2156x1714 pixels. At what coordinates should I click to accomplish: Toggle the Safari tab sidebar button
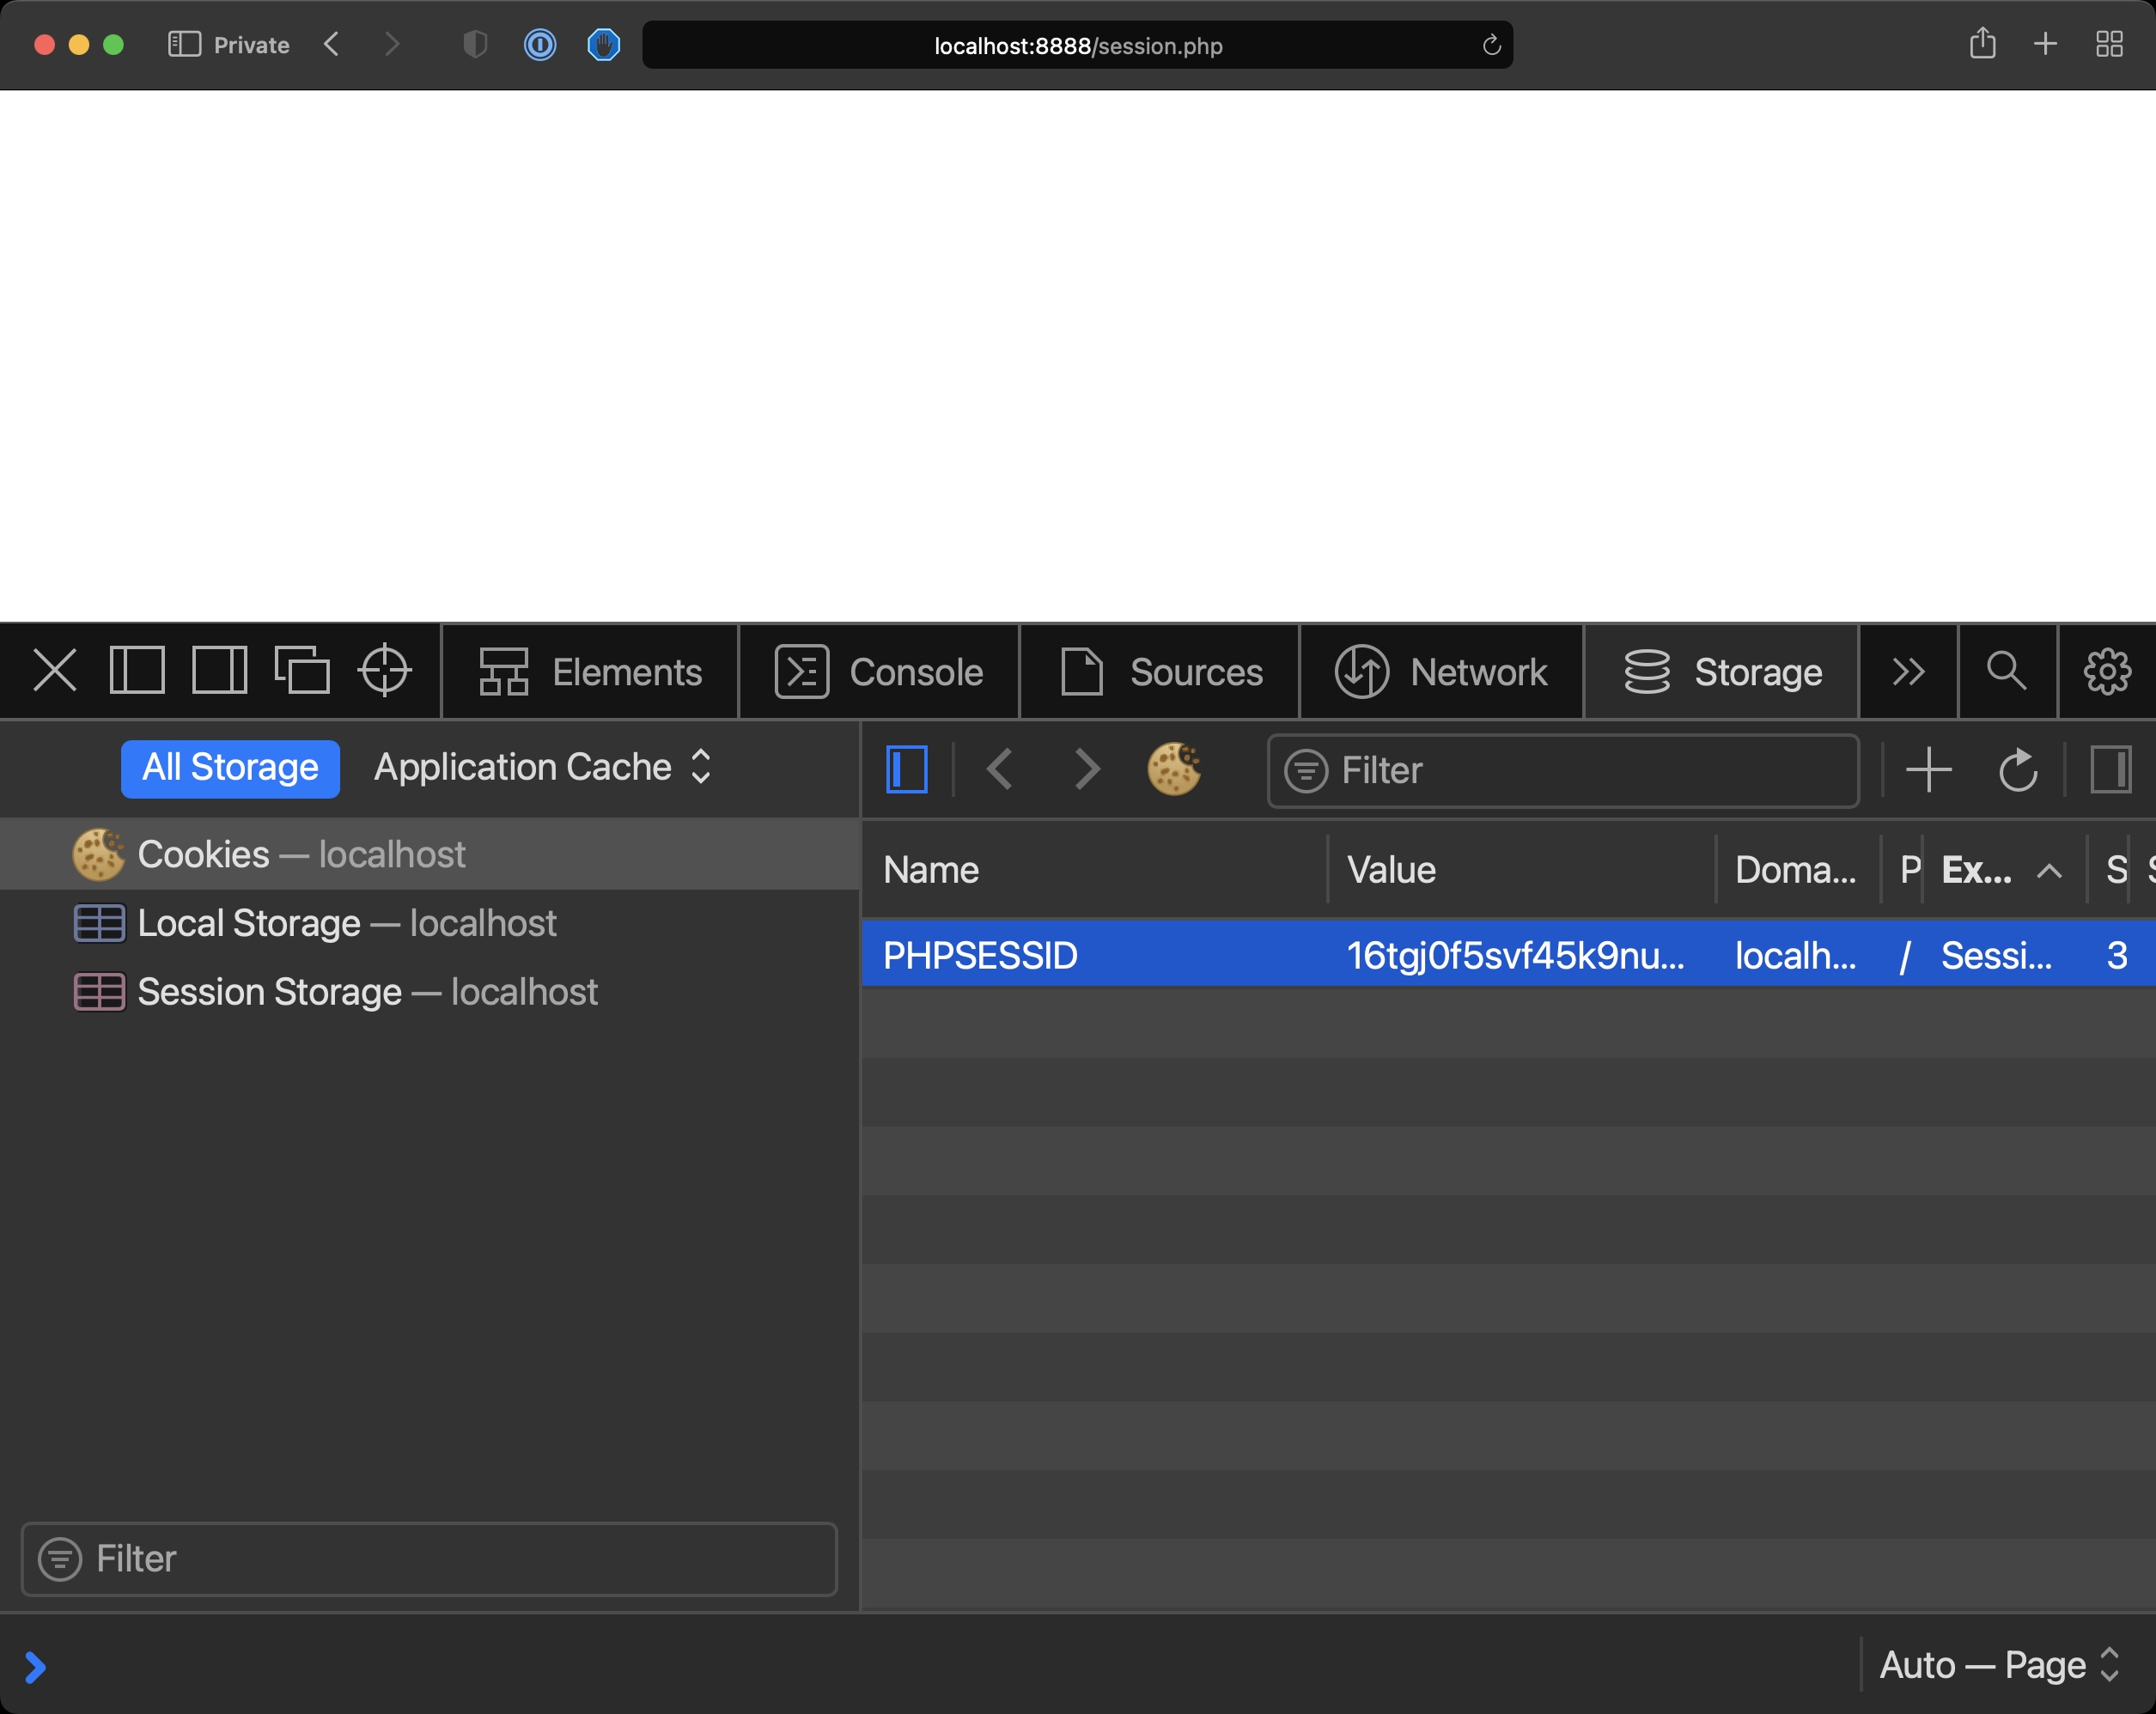184,45
